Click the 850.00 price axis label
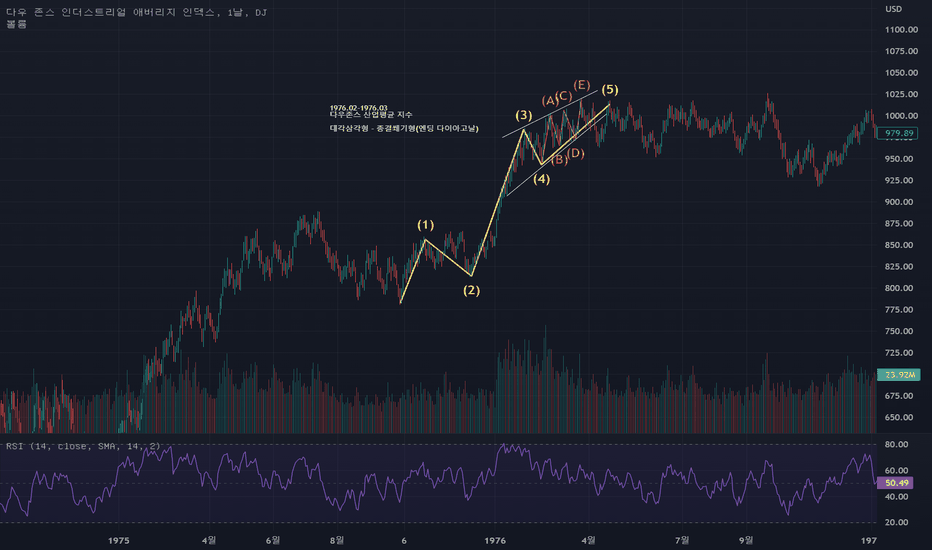Screen dimensions: 932x550 (x=899, y=245)
